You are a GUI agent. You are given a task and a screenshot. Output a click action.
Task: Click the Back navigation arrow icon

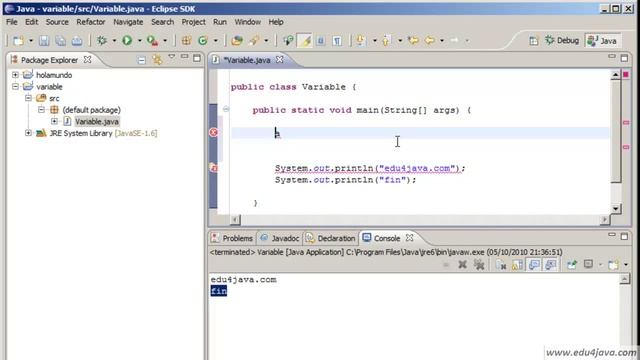coord(429,40)
